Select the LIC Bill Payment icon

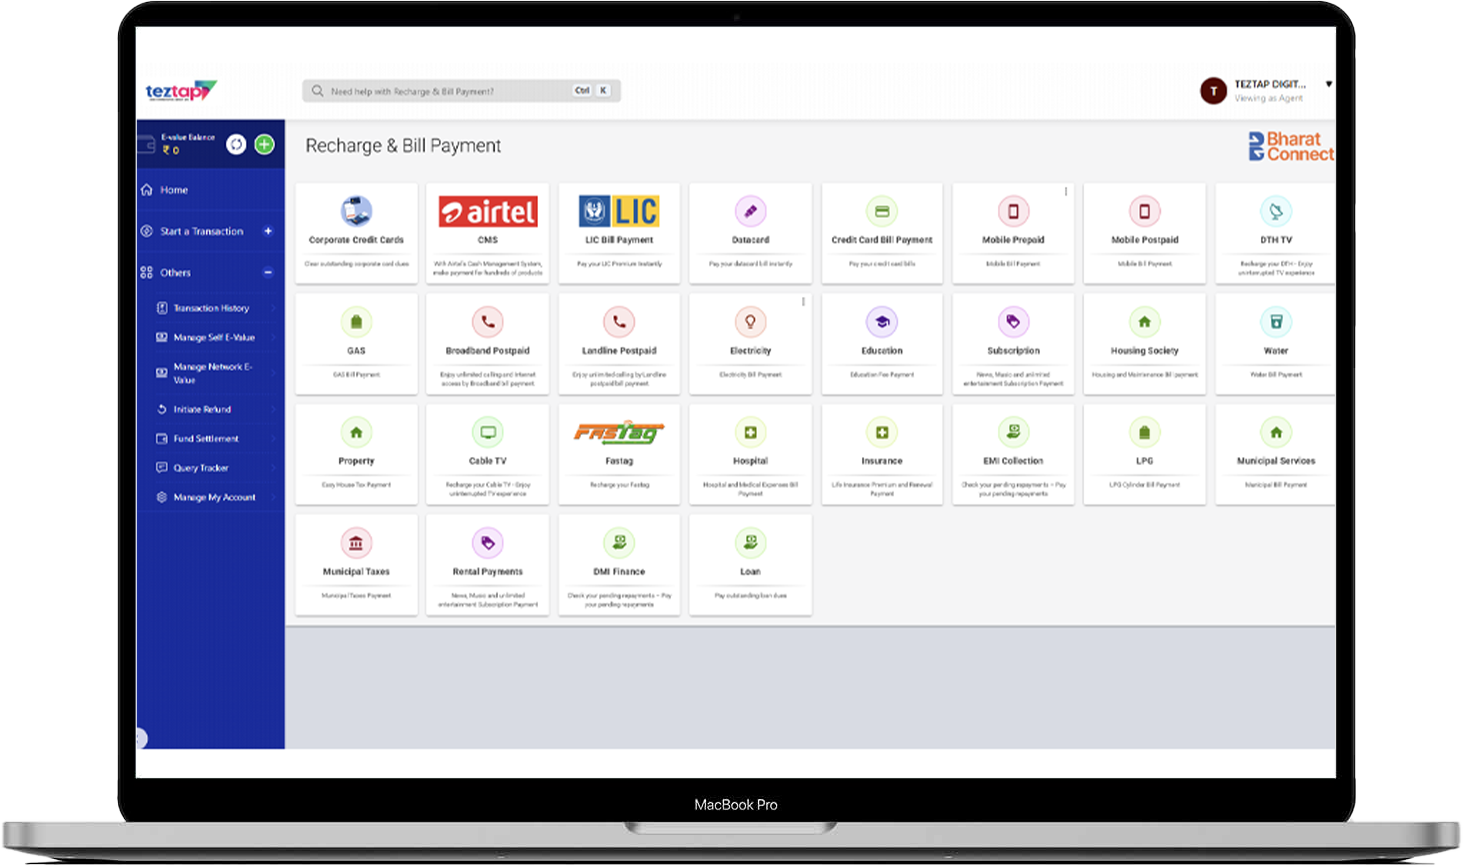click(619, 211)
